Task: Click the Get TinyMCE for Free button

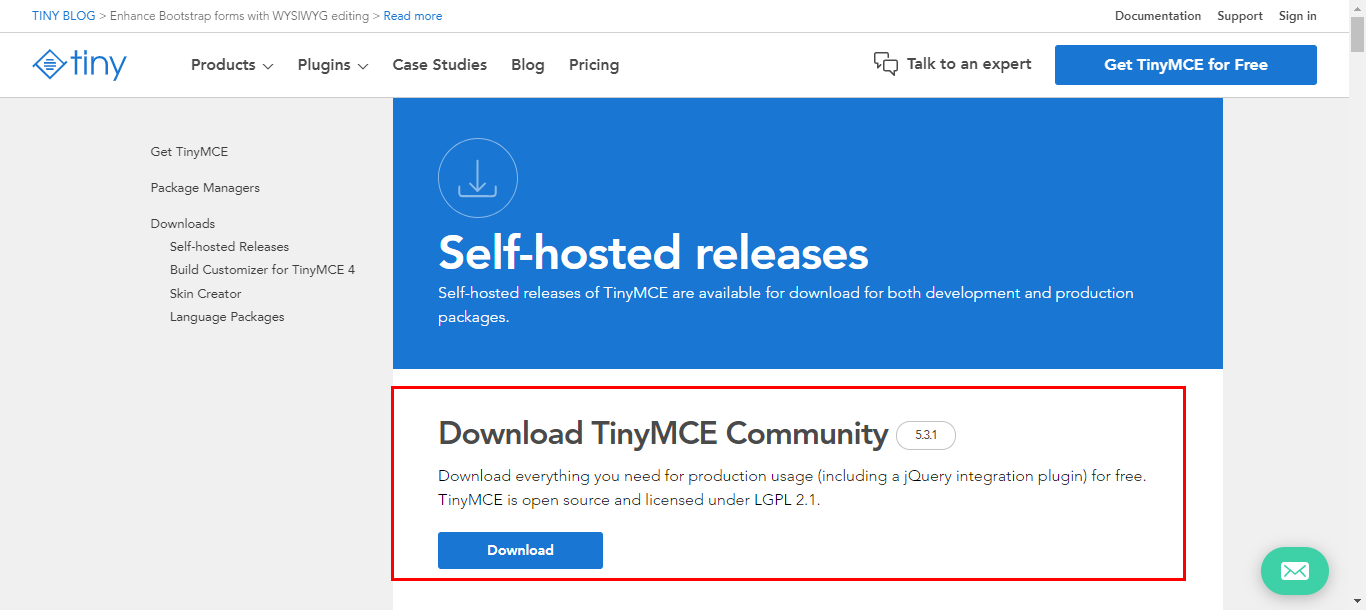Action: coord(1185,64)
